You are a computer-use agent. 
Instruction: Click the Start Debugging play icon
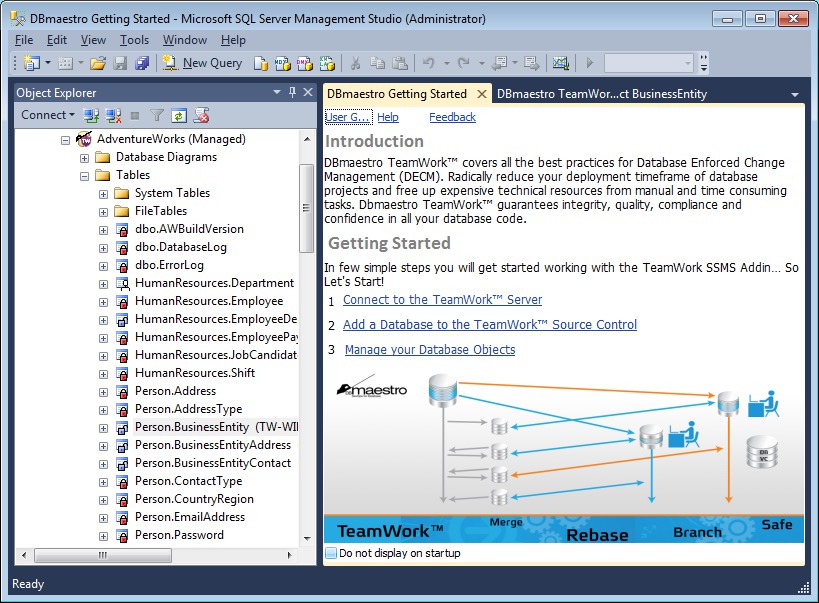point(590,63)
